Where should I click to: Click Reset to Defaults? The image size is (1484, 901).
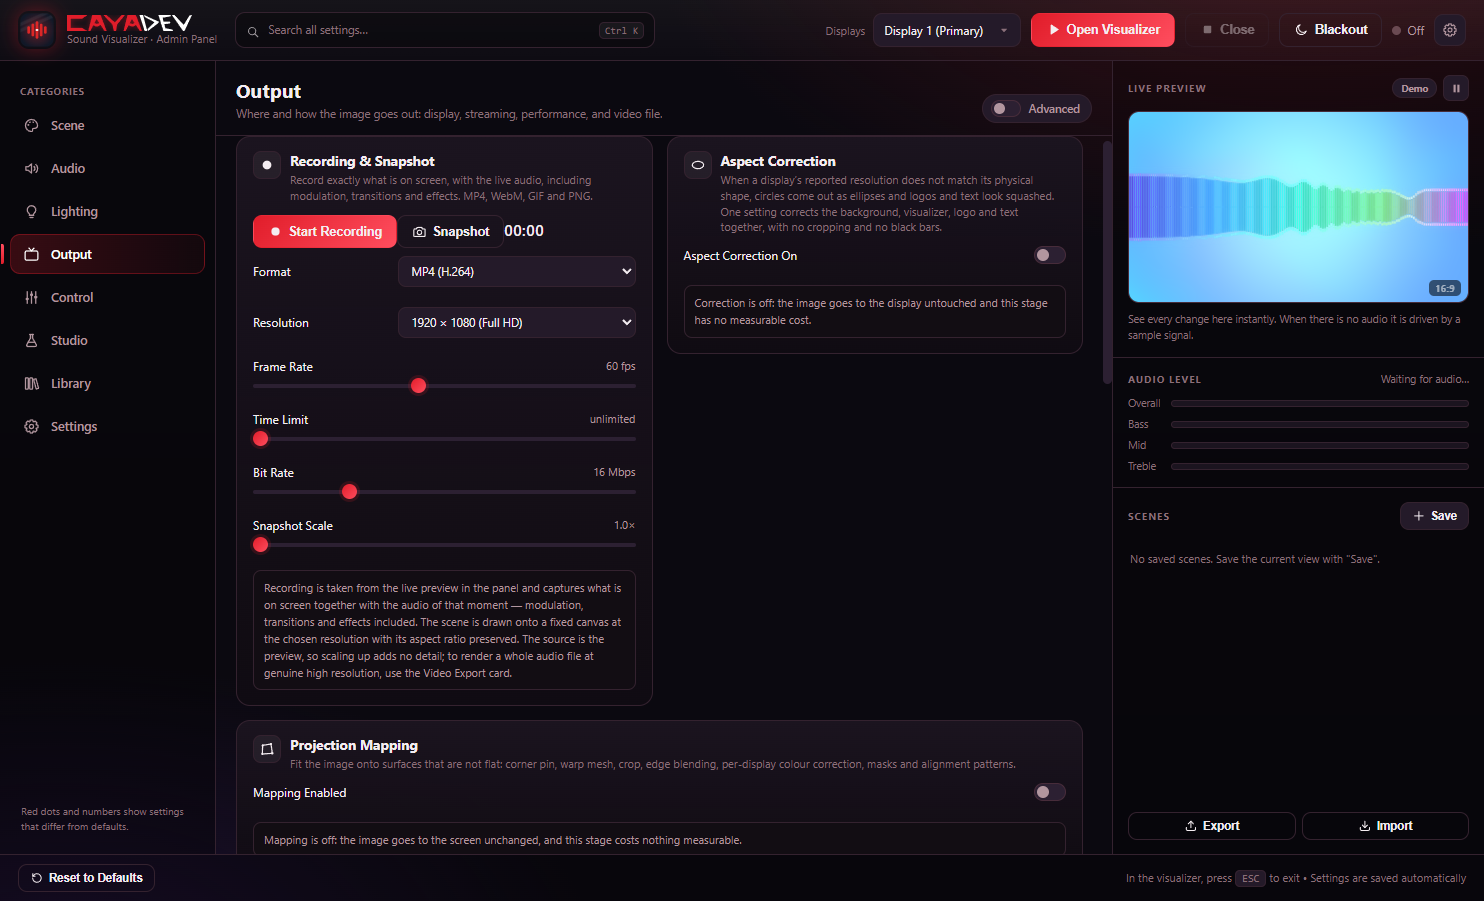87,878
